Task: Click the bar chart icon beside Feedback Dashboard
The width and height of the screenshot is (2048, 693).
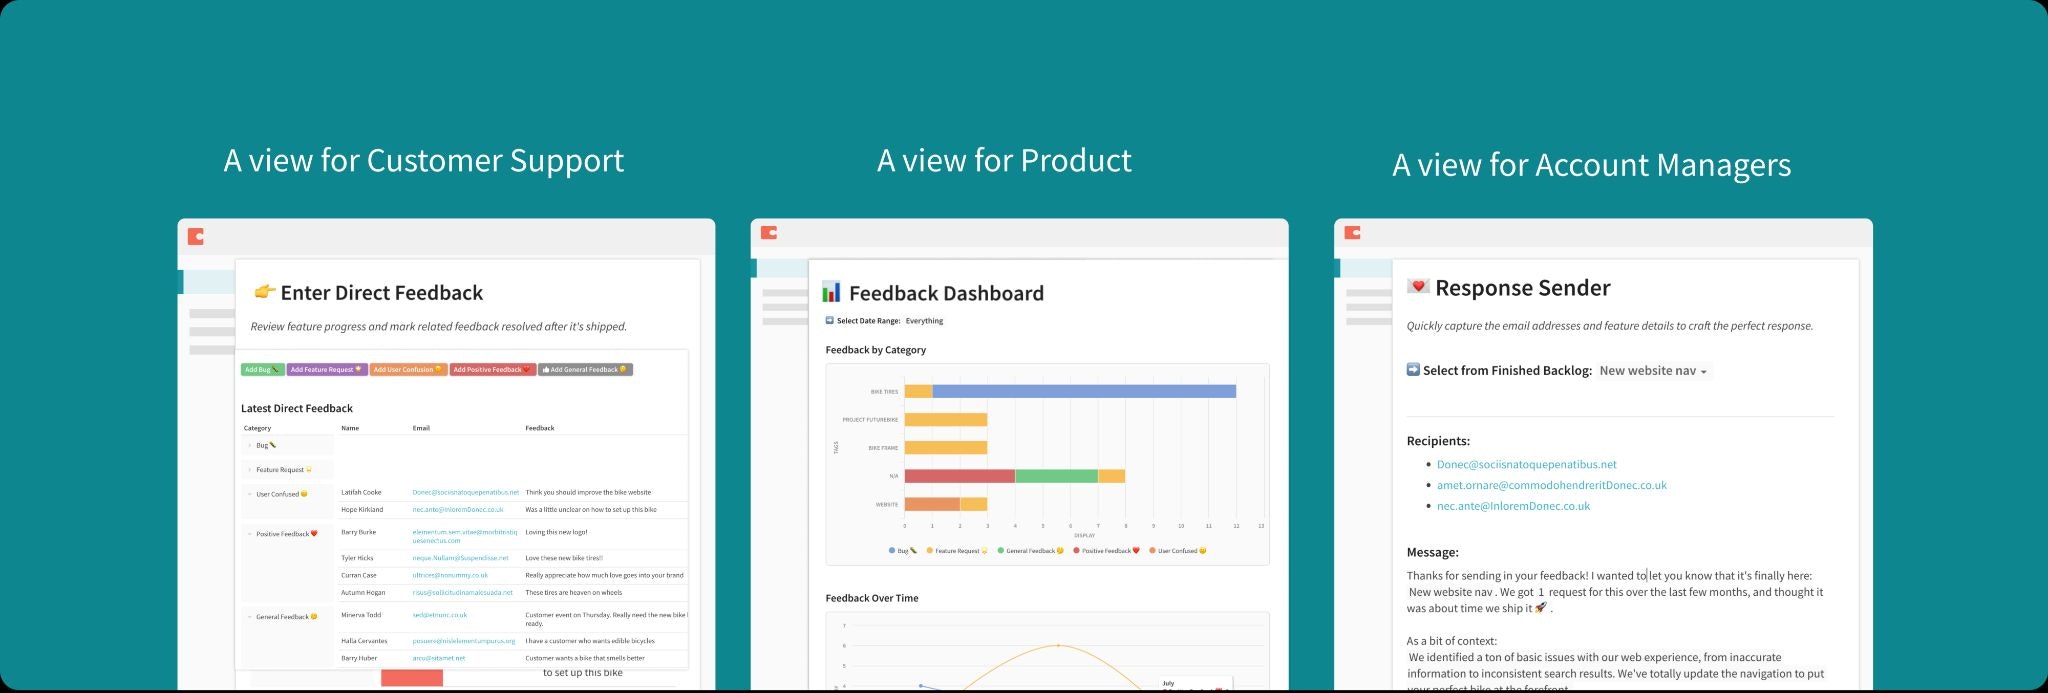Action: click(x=831, y=292)
